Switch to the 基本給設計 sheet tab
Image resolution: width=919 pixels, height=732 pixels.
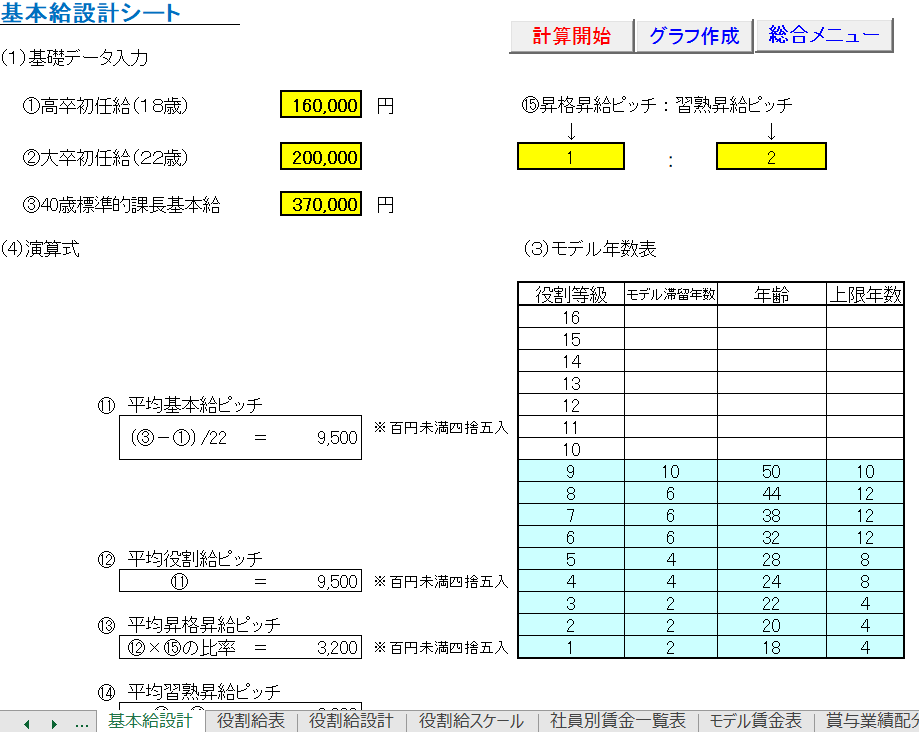150,721
